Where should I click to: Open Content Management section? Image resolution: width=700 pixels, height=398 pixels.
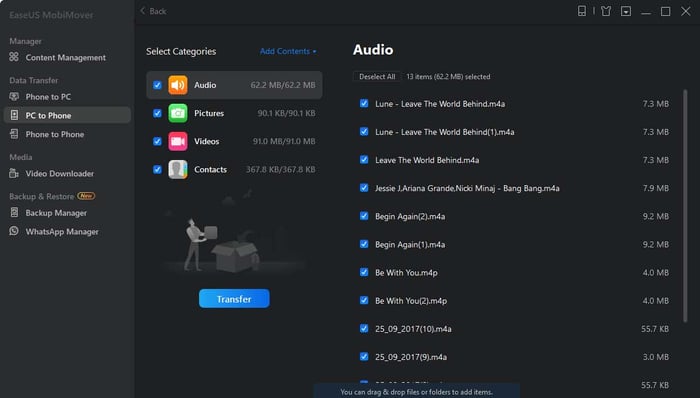[x=67, y=57]
